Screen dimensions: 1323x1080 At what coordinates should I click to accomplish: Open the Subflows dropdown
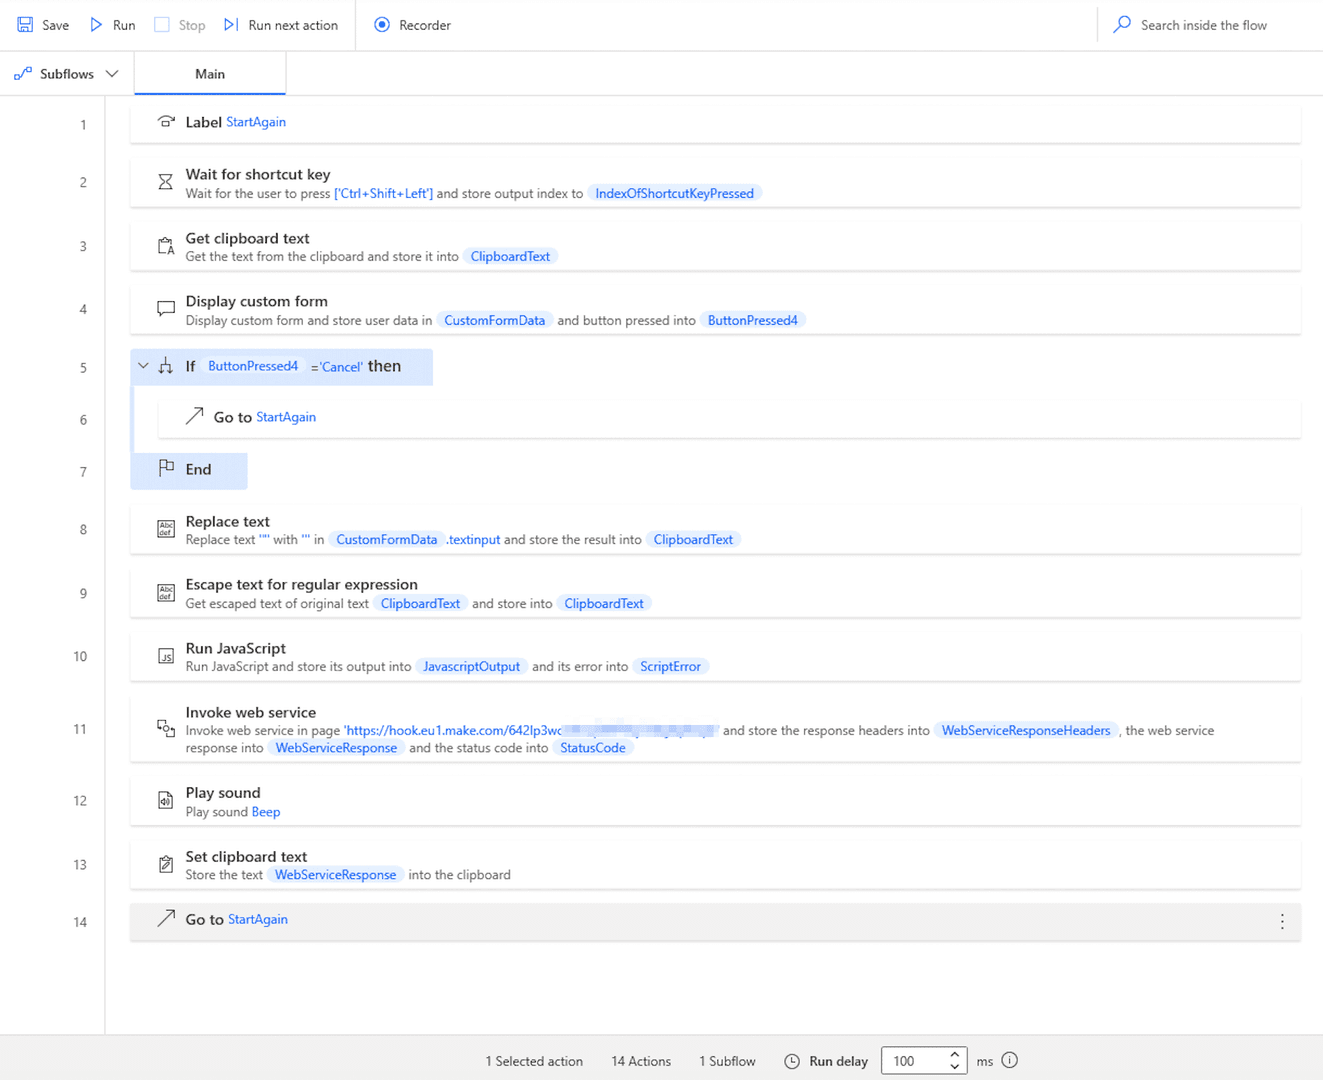pos(112,73)
